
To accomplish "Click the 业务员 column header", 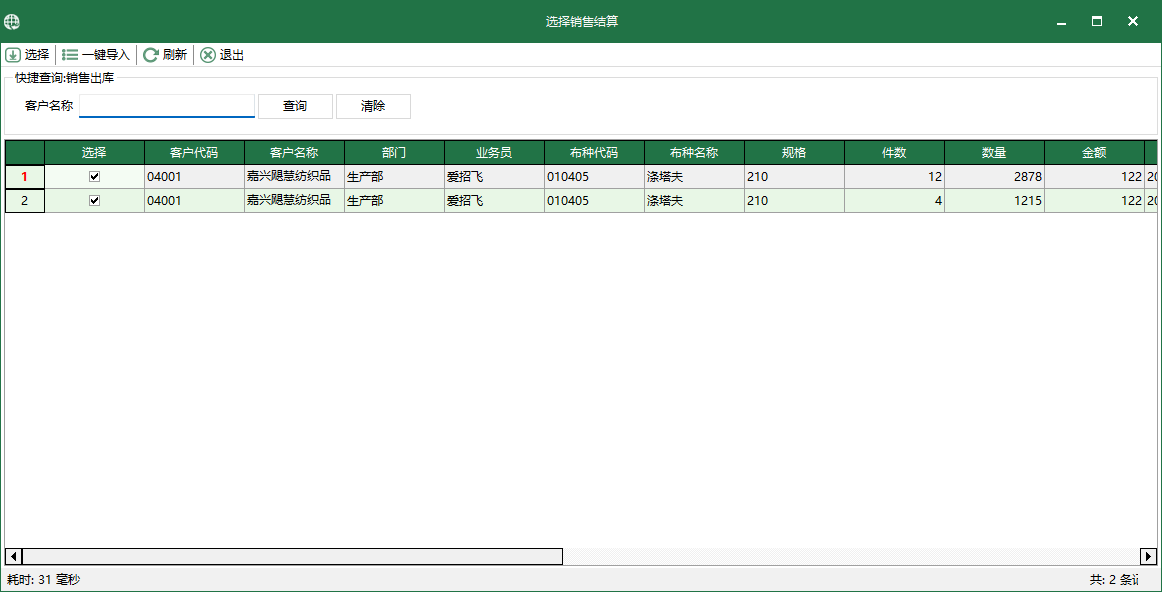I will click(494, 152).
